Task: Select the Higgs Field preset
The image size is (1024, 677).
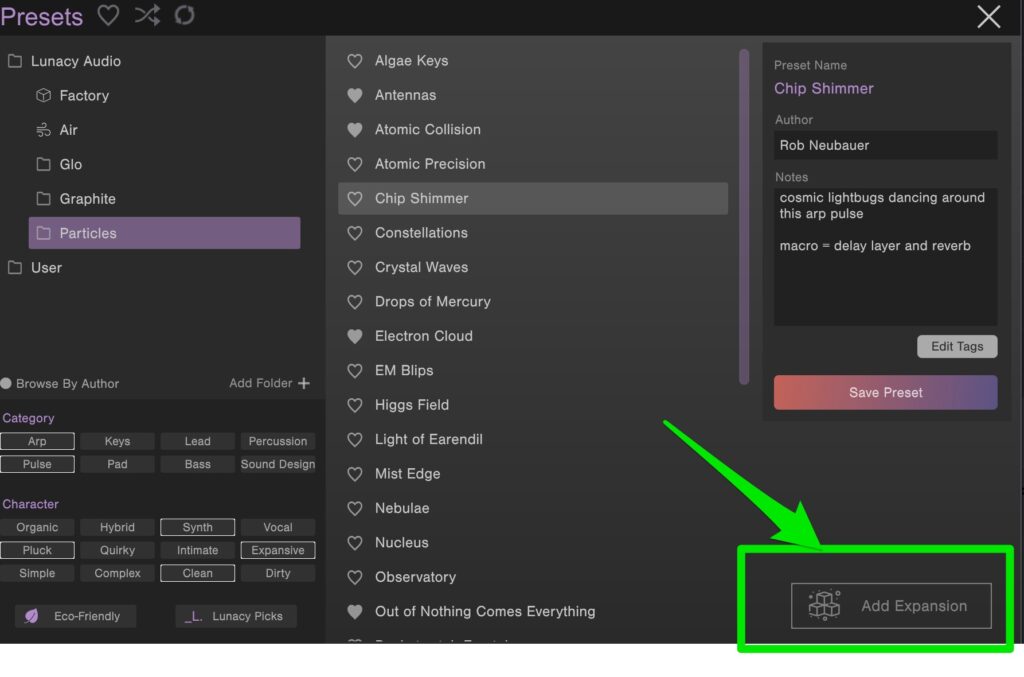Action: [412, 405]
